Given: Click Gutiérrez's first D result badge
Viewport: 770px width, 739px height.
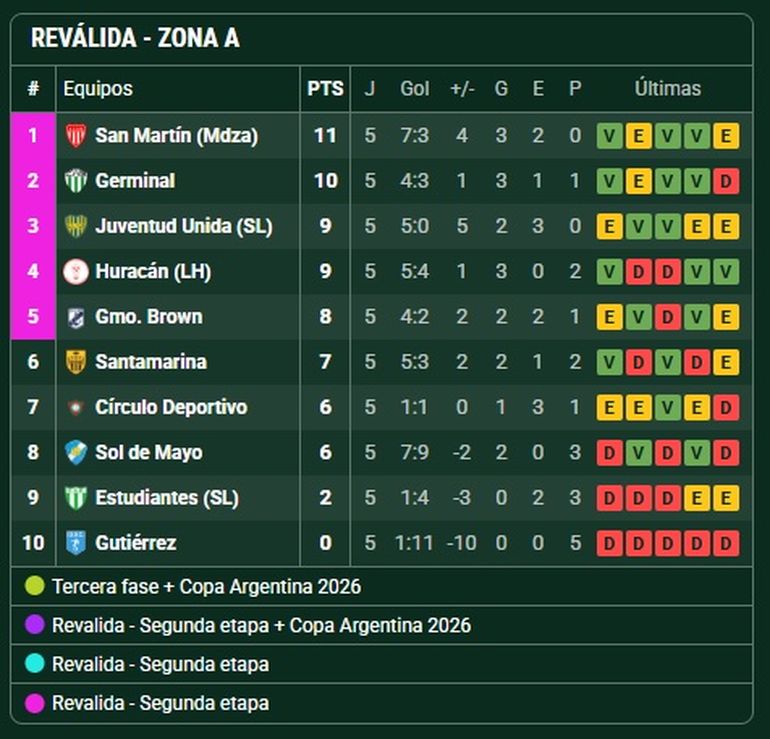Looking at the screenshot, I should click(609, 543).
